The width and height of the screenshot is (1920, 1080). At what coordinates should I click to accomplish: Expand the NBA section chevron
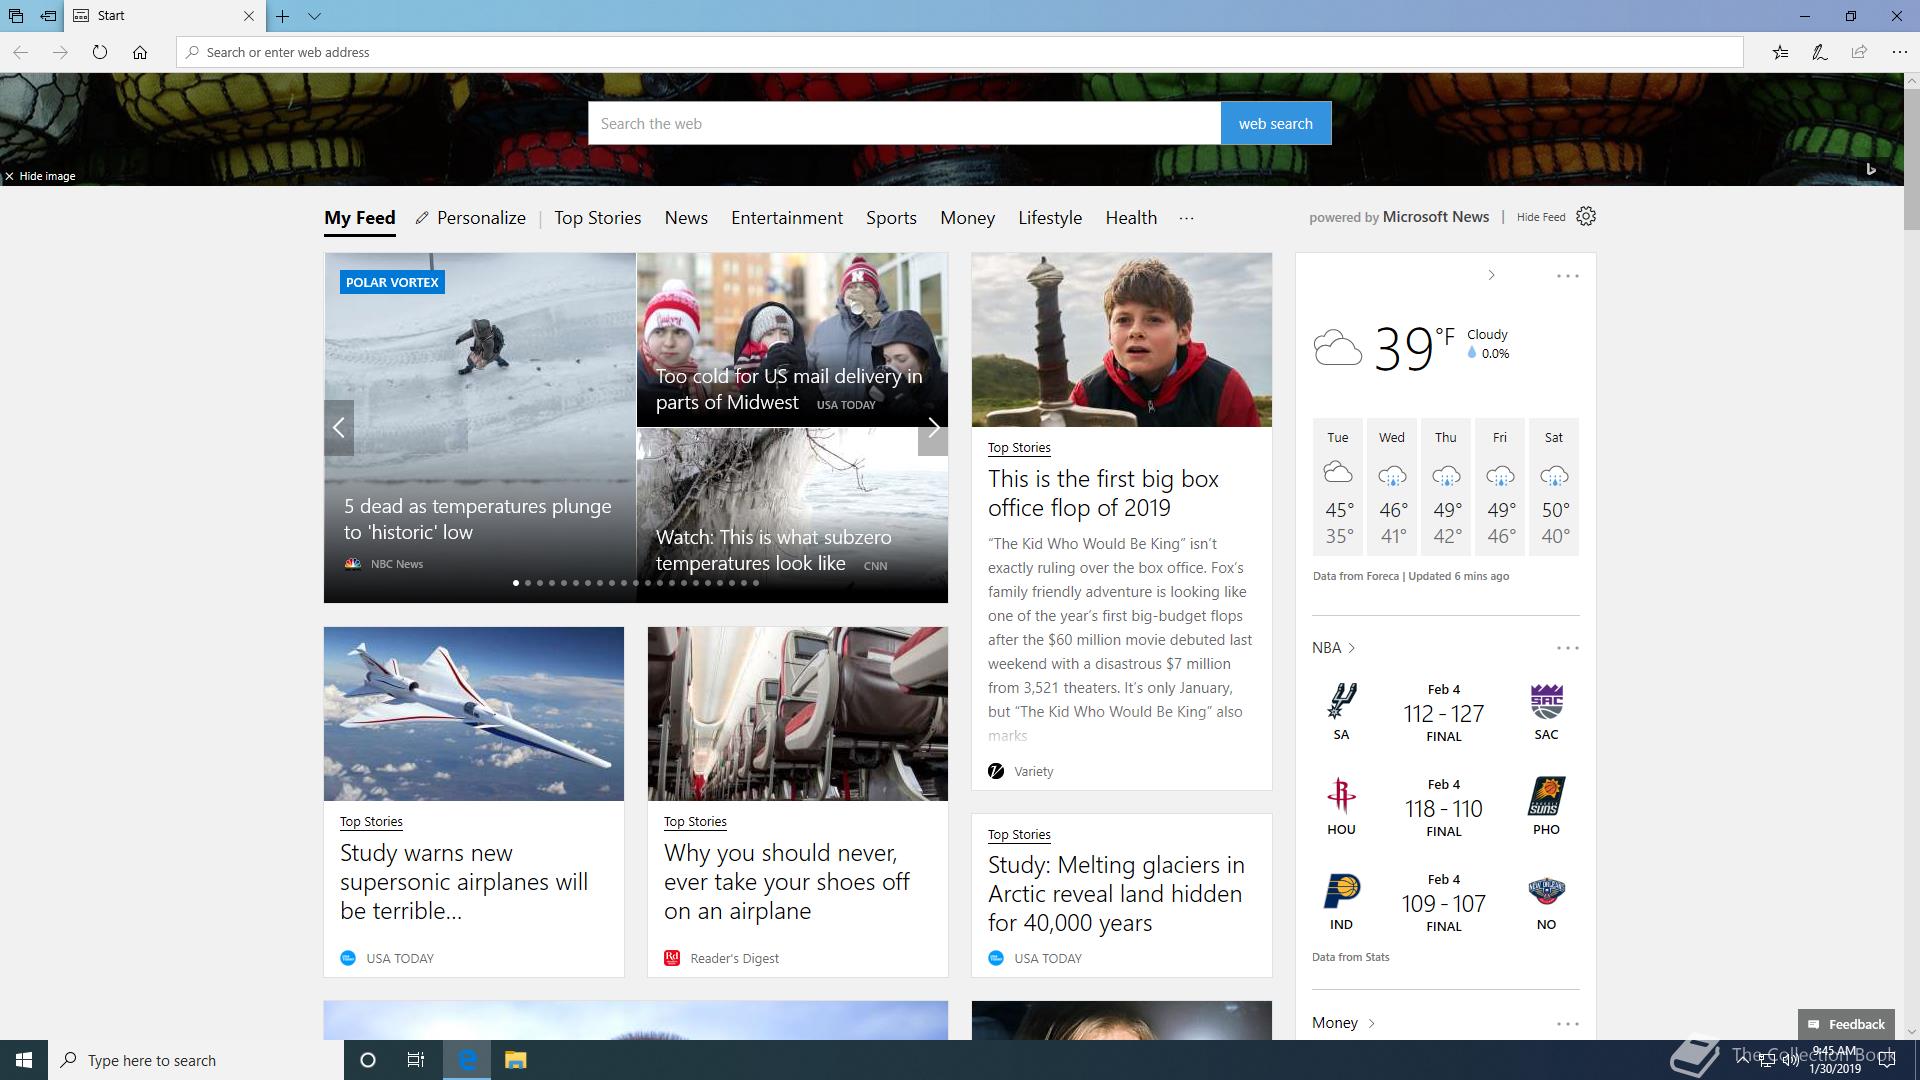click(1351, 648)
